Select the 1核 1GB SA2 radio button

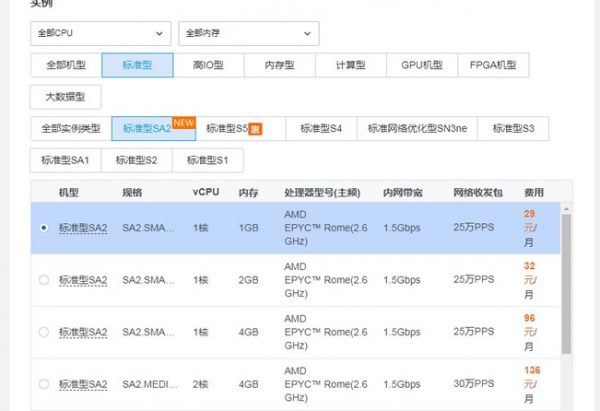[x=43, y=228]
